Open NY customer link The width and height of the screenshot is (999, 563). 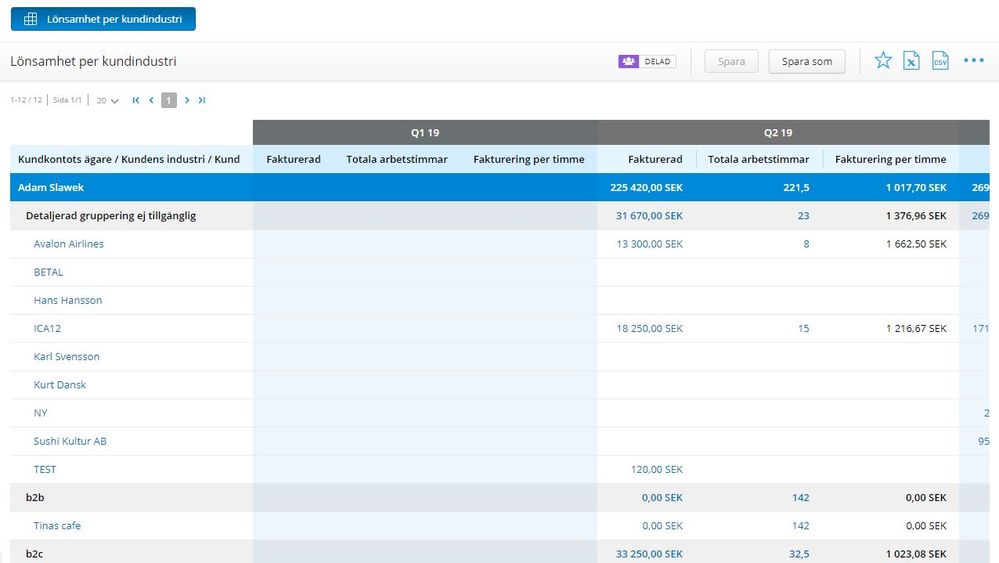pos(40,413)
